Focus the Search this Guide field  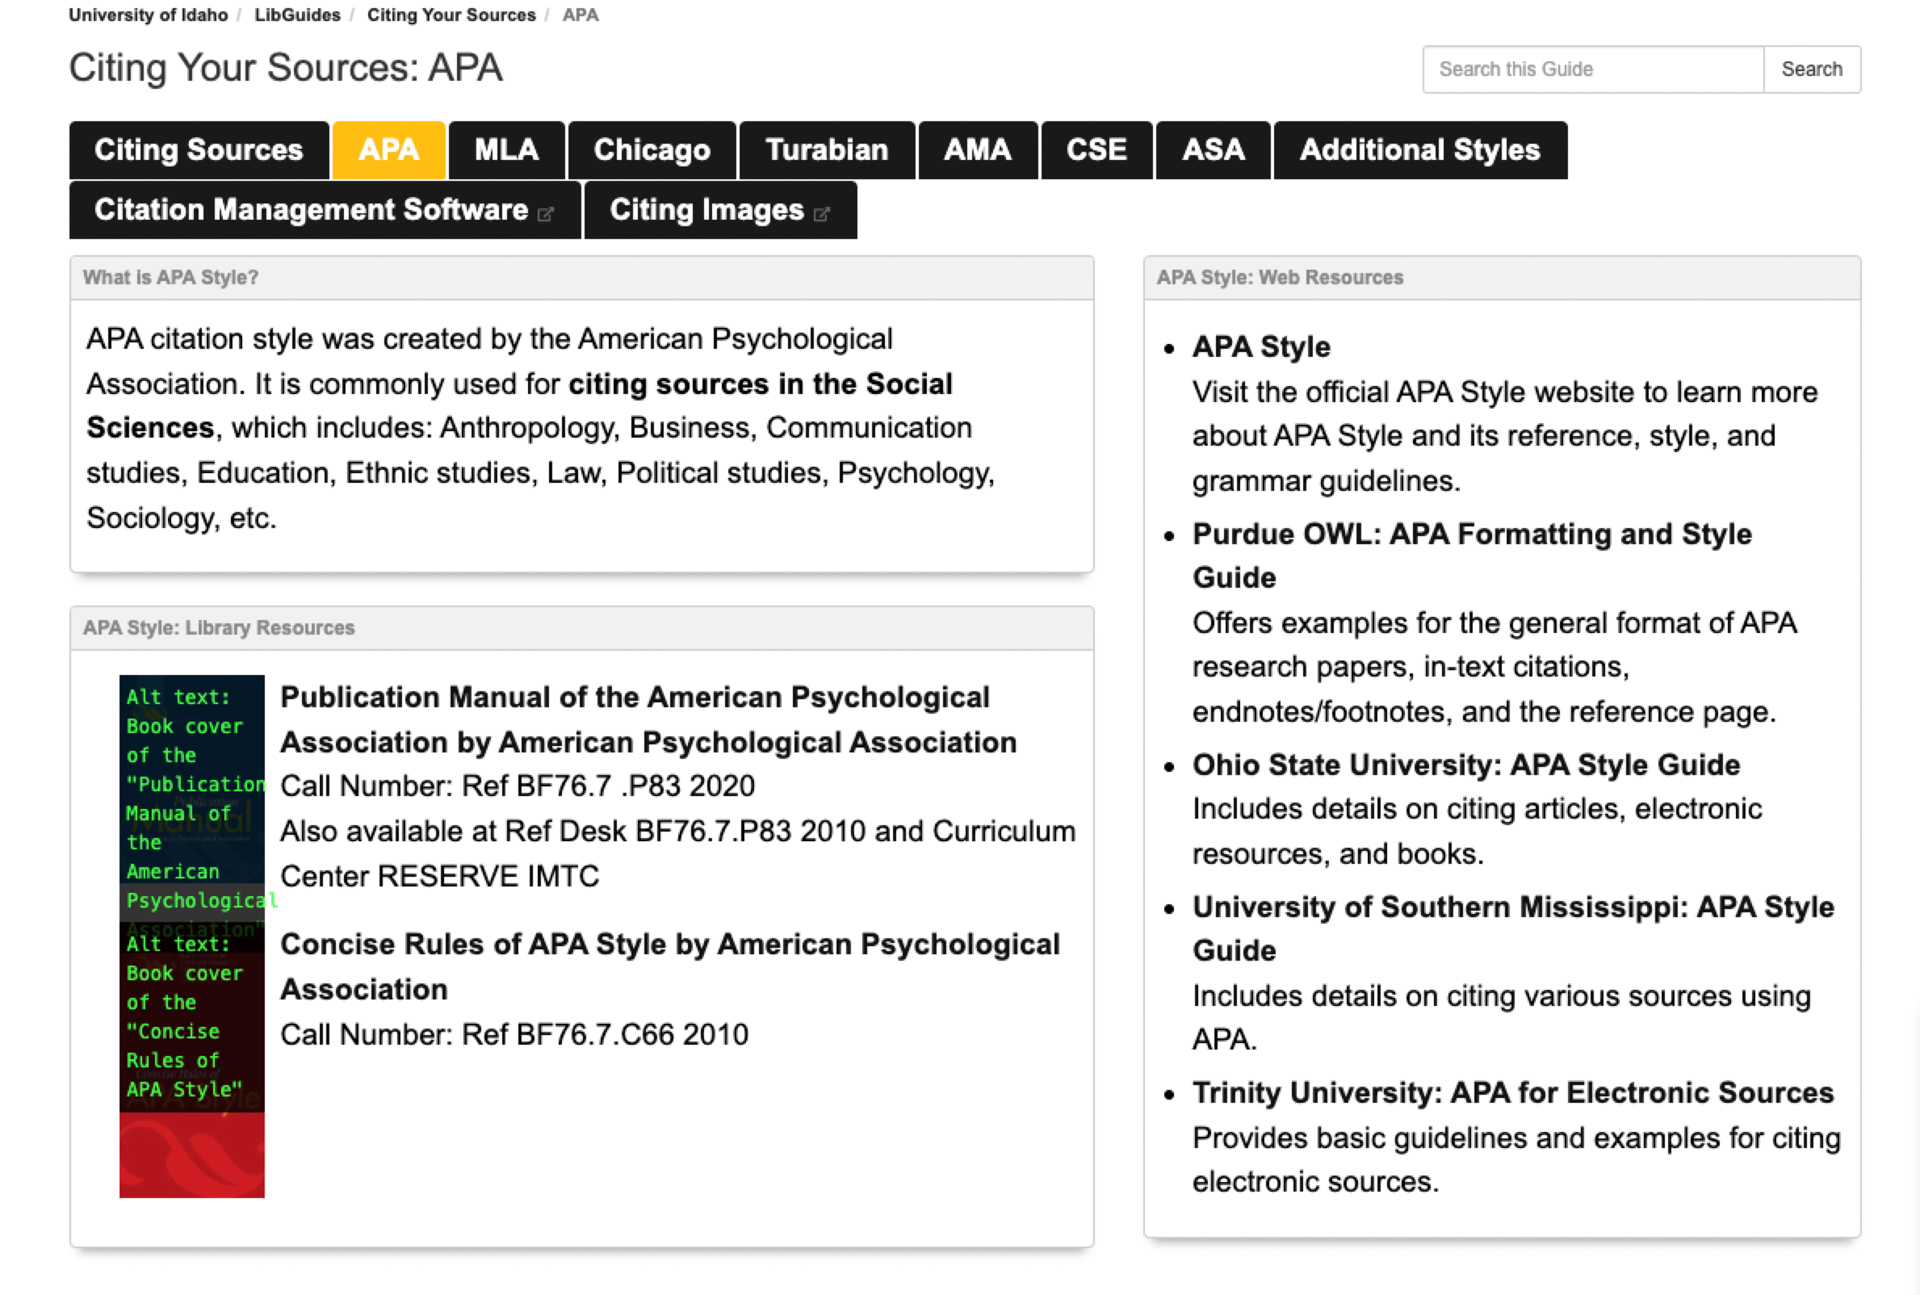click(1592, 69)
